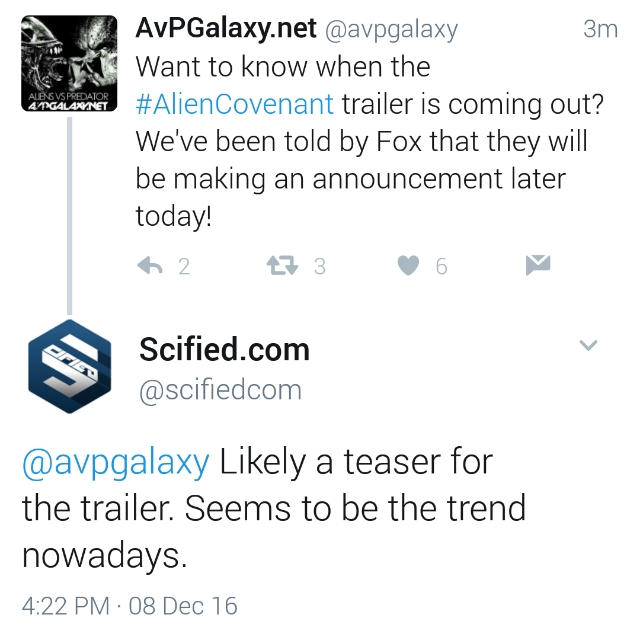Click the 4:22 PM 08 Dec 16 timestamp
The height and width of the screenshot is (637, 640).
(x=130, y=605)
